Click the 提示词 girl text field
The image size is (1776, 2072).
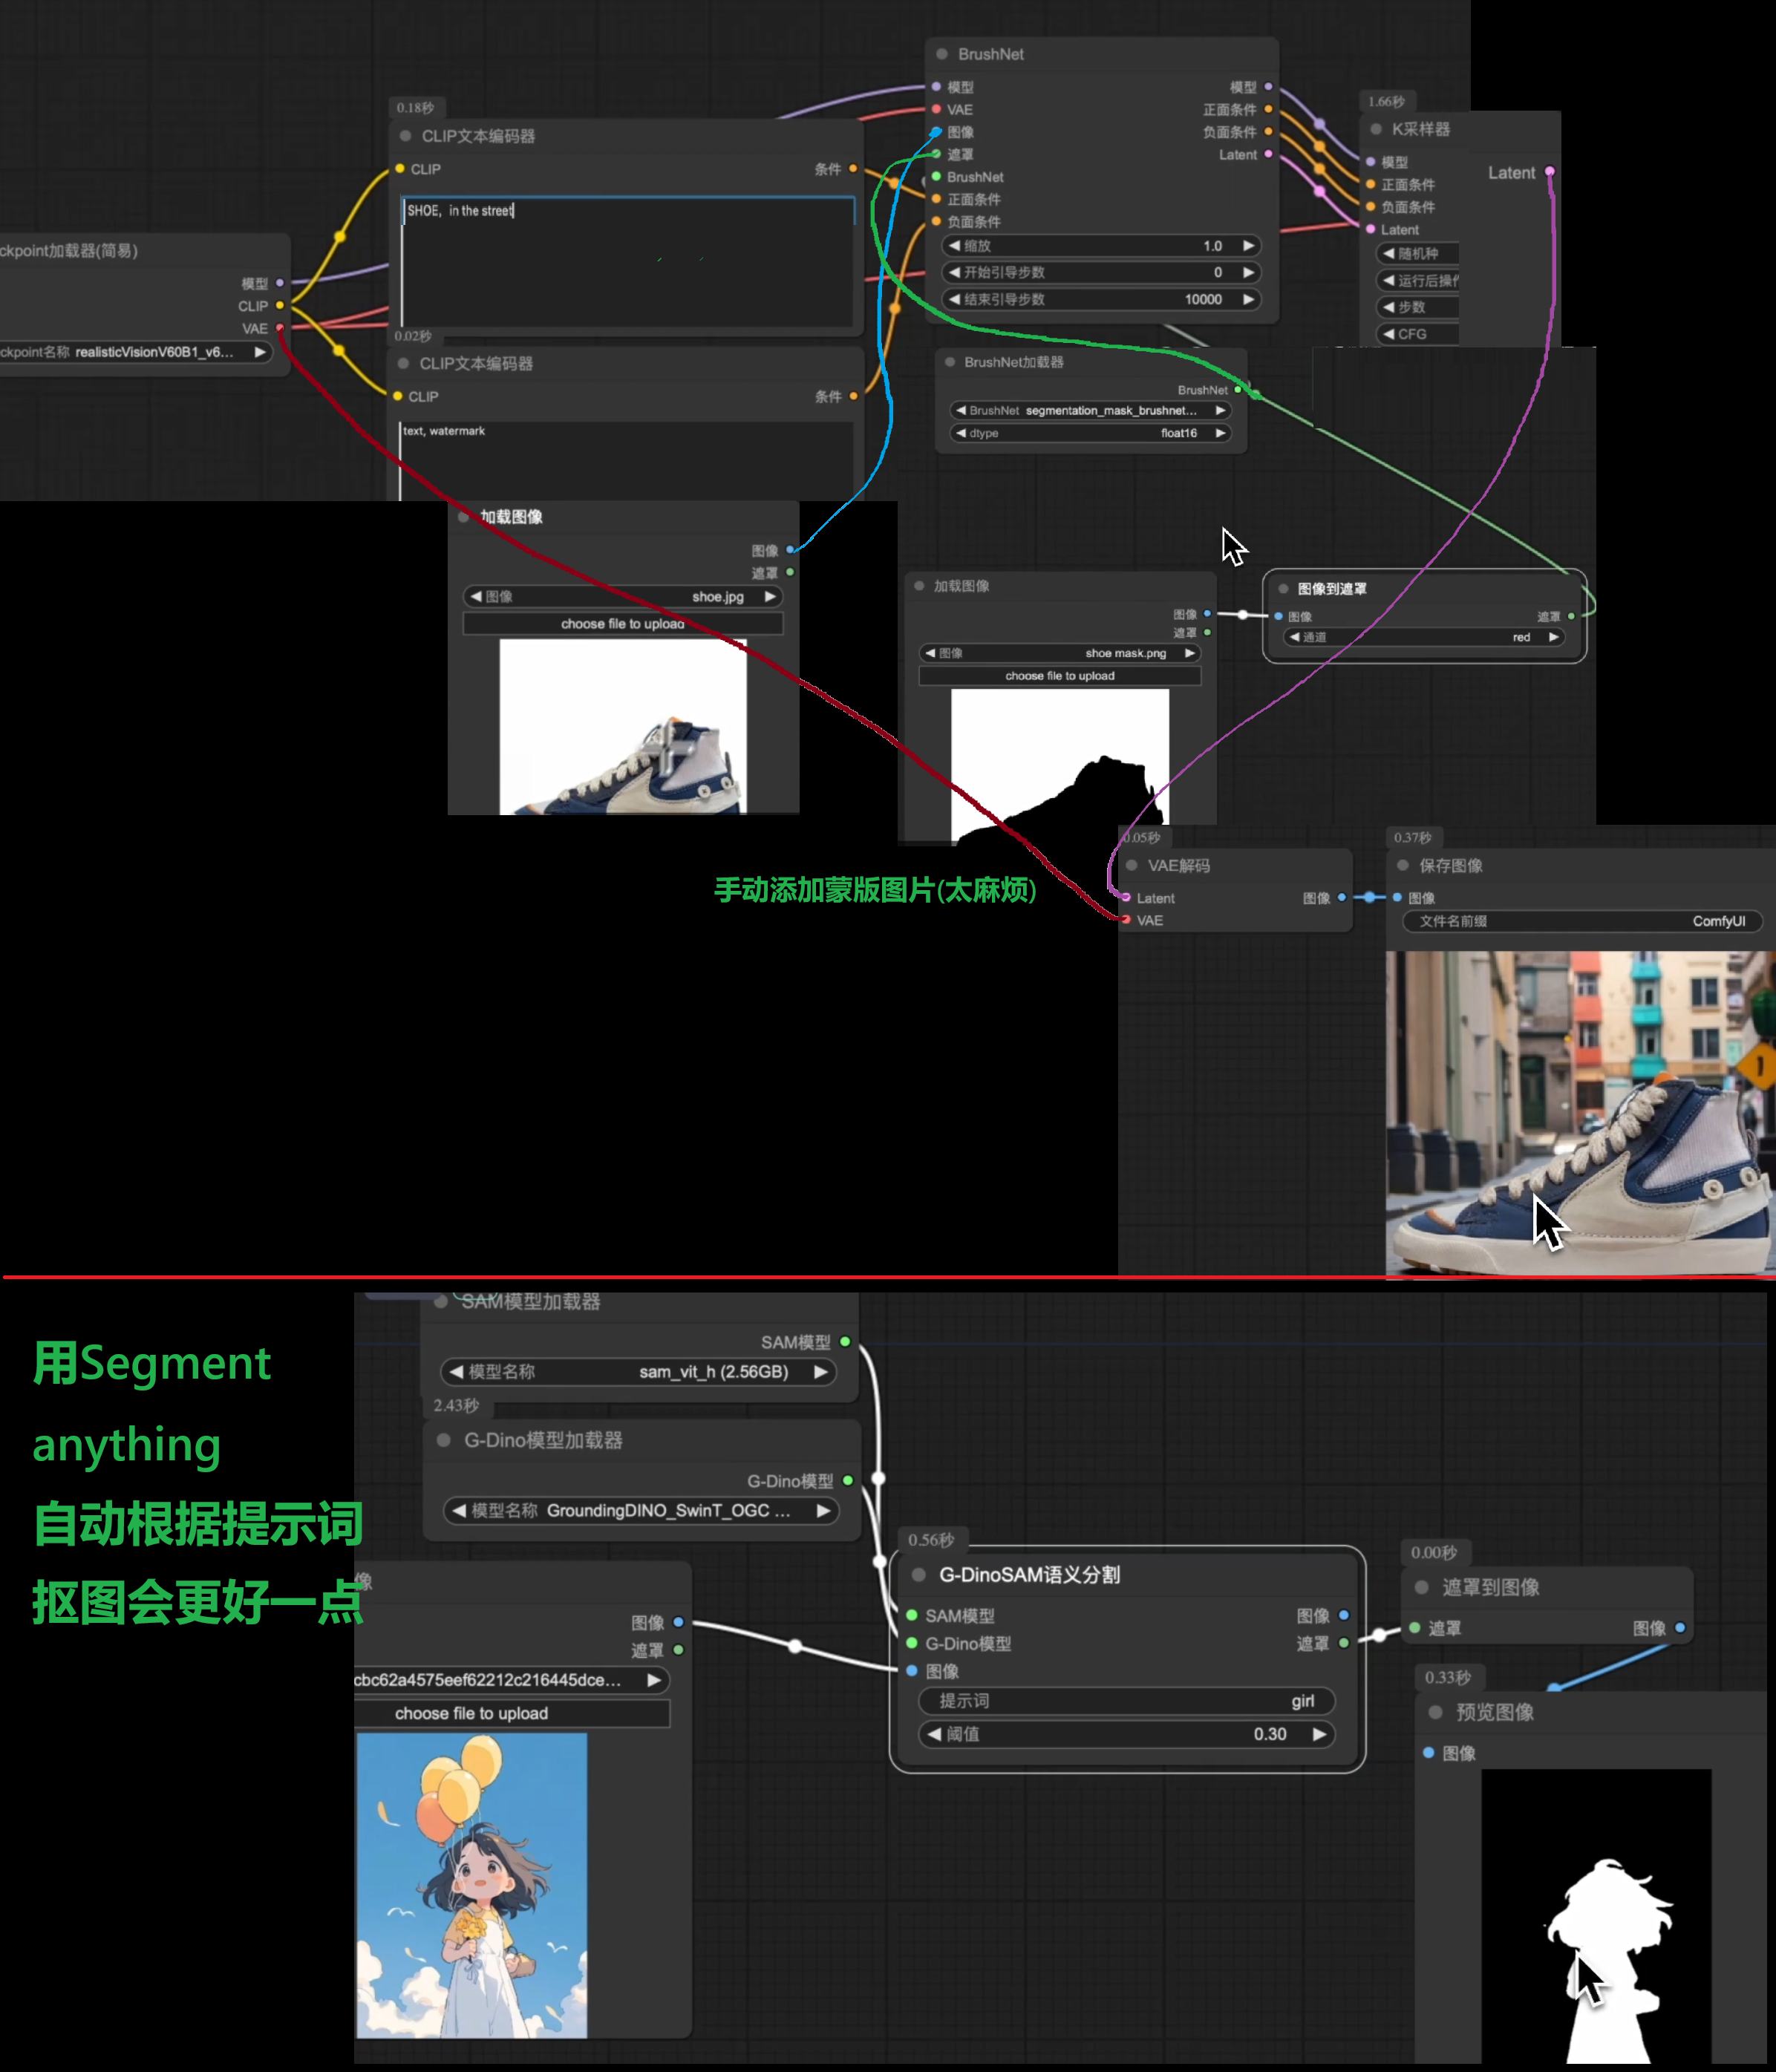[x=1126, y=1701]
